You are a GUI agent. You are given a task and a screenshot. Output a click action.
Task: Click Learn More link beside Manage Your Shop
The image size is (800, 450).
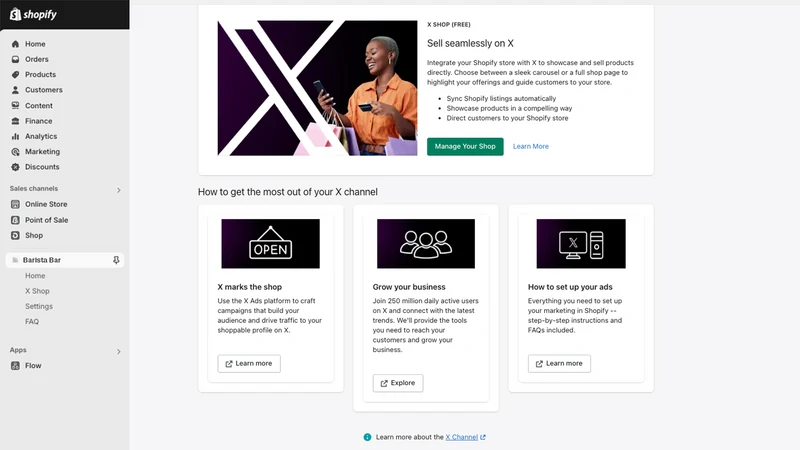point(531,146)
